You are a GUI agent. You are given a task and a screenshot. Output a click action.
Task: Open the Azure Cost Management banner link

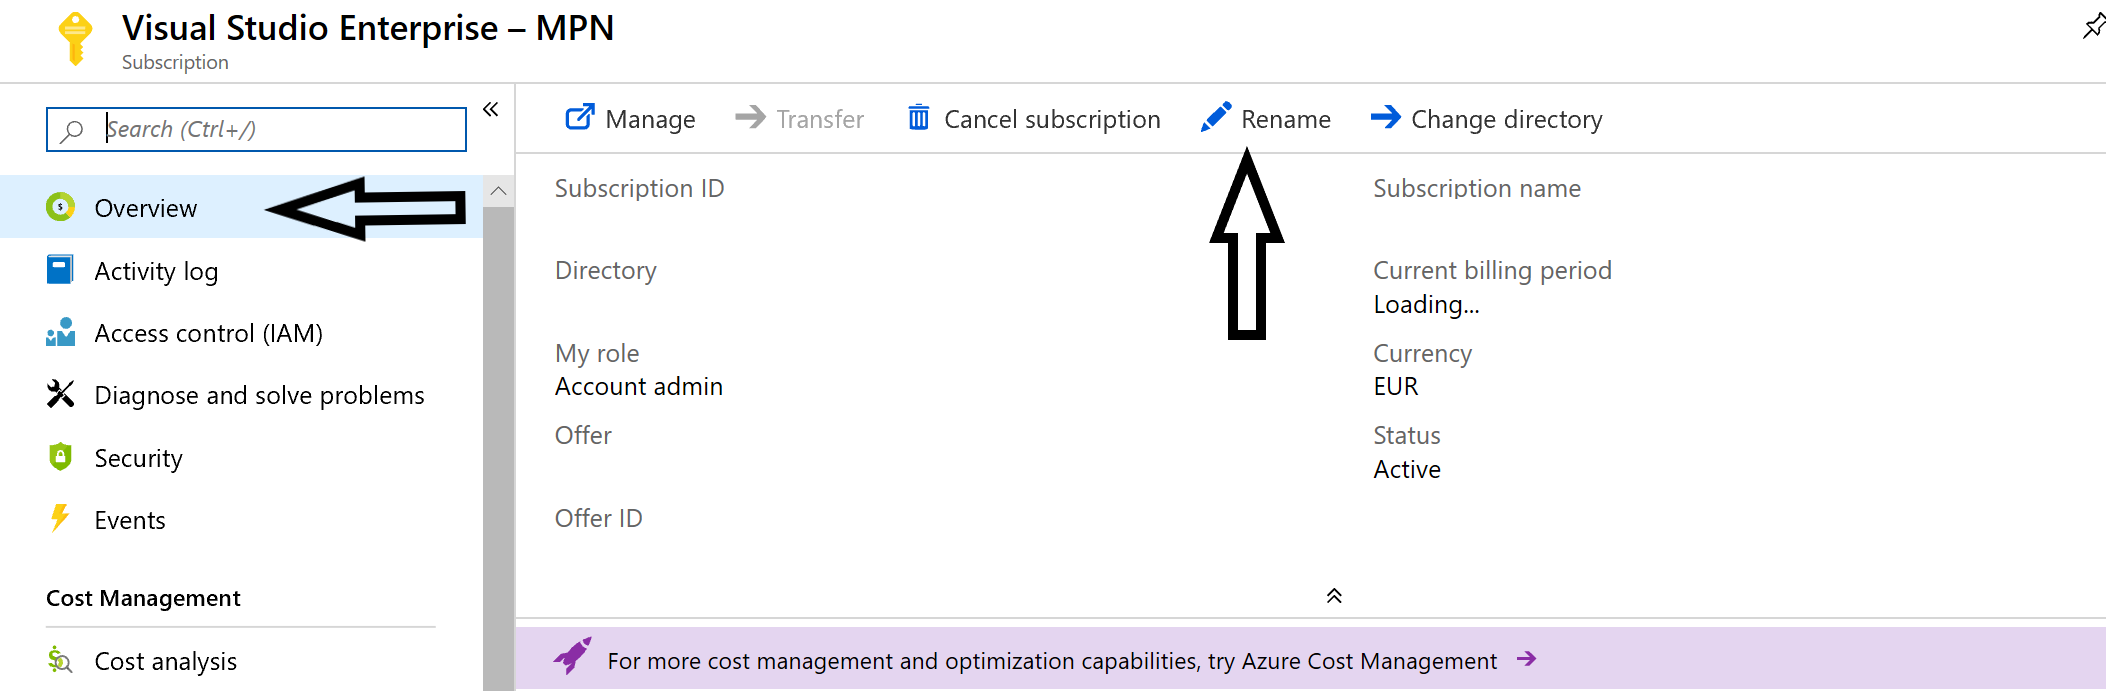[x=1052, y=661]
